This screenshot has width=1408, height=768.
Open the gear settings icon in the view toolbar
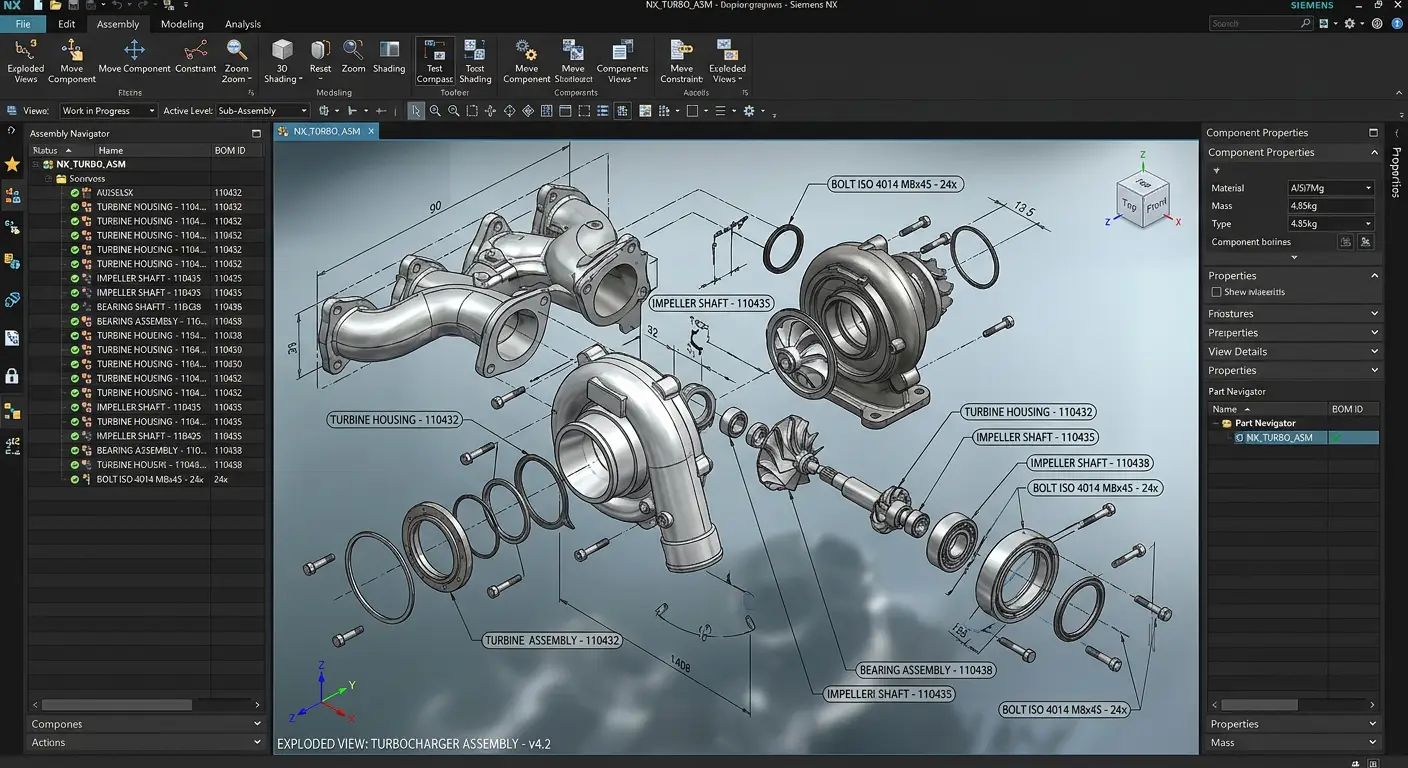pos(749,111)
